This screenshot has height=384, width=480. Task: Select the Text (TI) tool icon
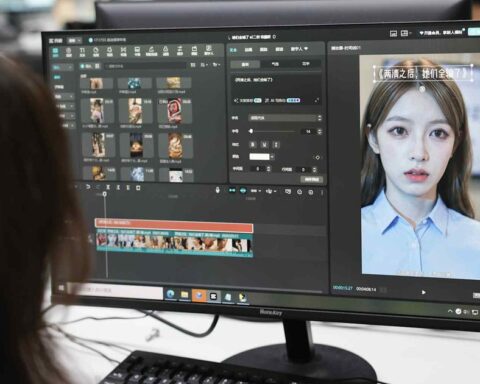click(x=82, y=52)
